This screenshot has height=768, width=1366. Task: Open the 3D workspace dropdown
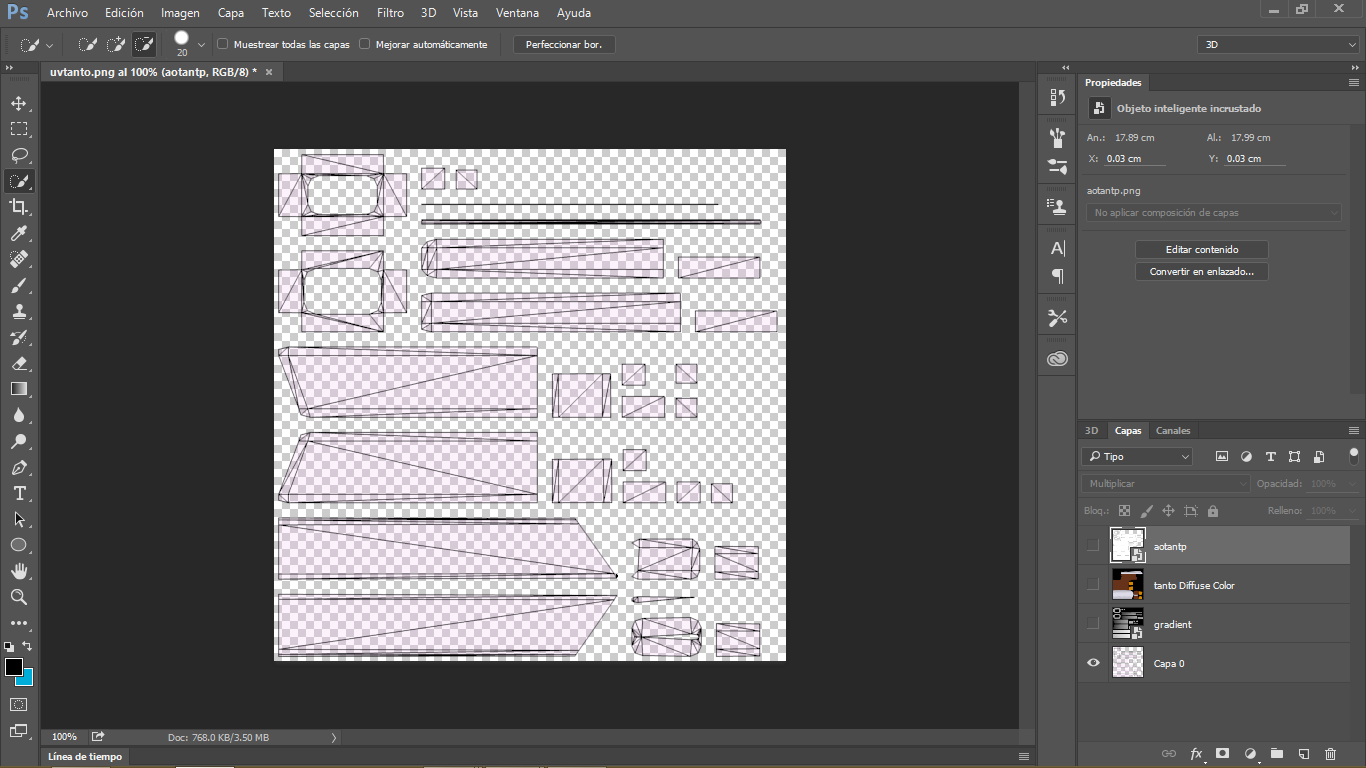(x=1278, y=45)
